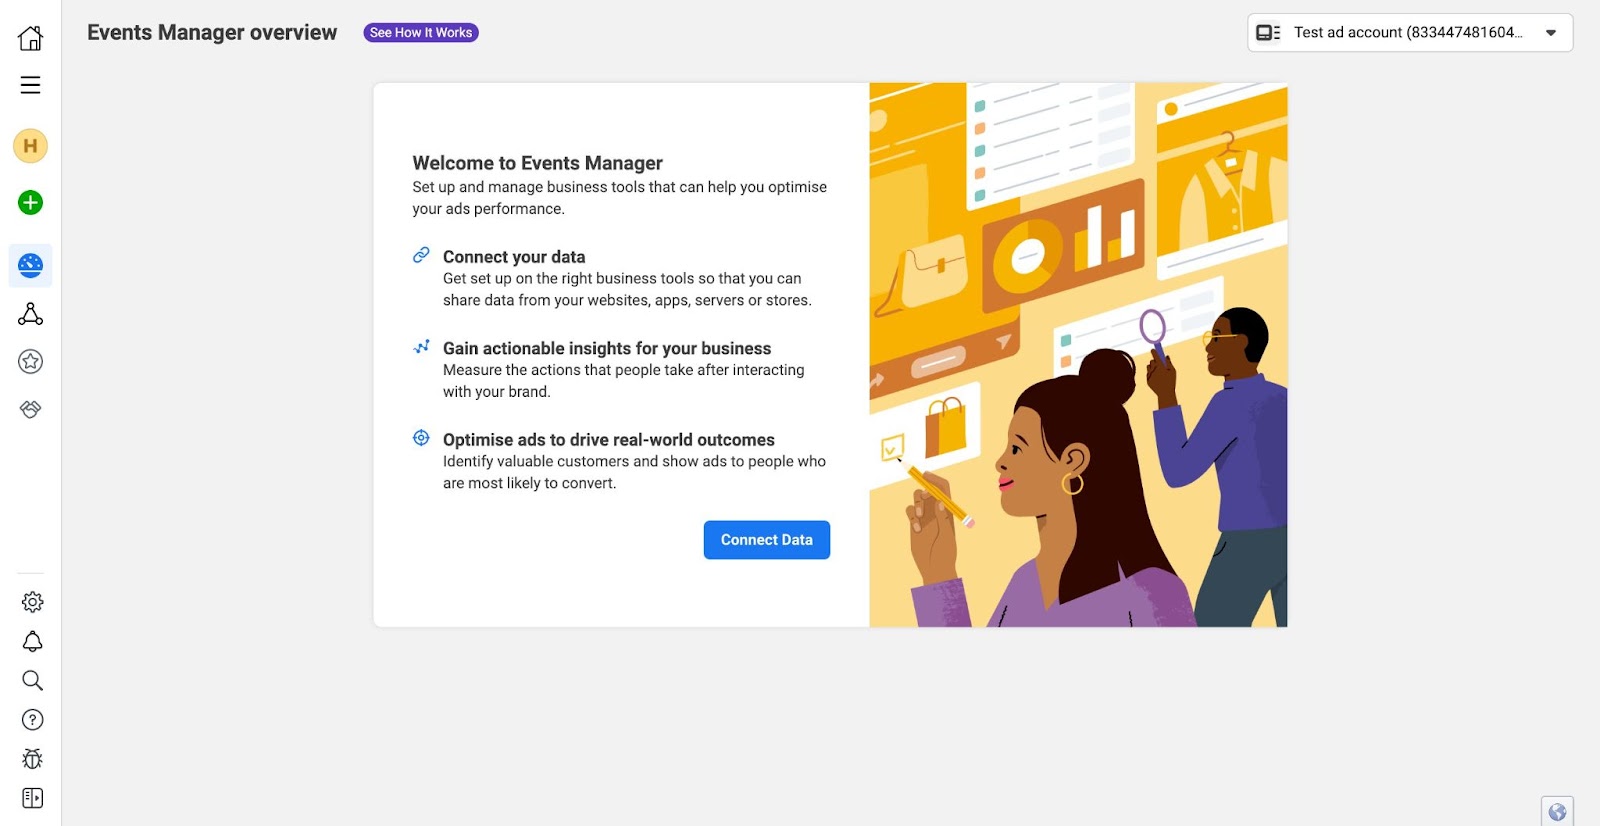1600x826 pixels.
Task: Expand the Test ad account dropdown arrow
Action: pyautogui.click(x=1551, y=33)
